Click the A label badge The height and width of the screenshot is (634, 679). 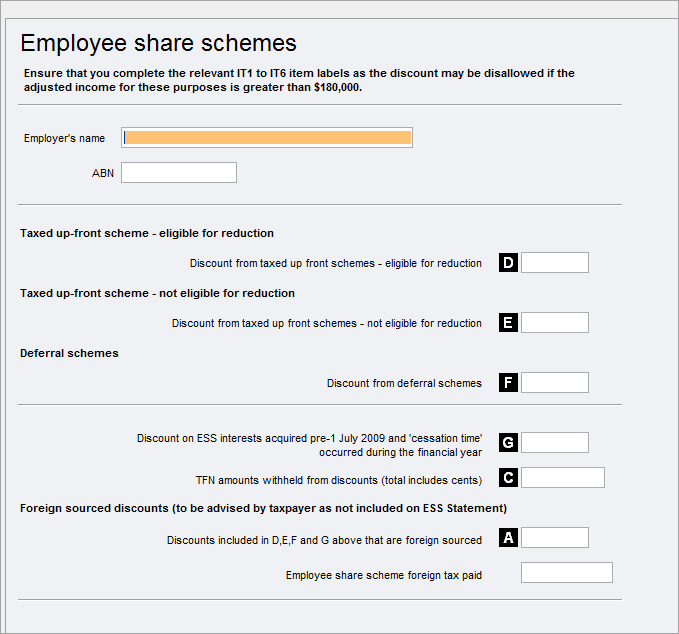508,538
